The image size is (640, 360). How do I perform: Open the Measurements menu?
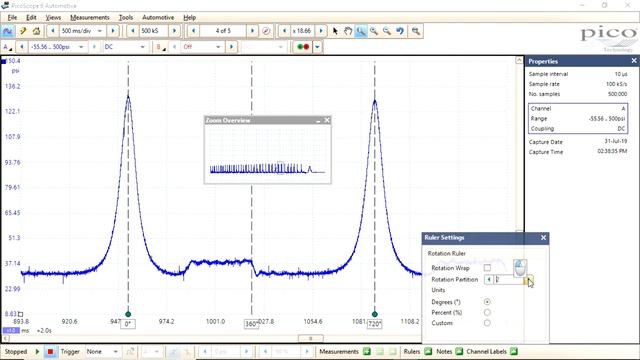[90, 18]
